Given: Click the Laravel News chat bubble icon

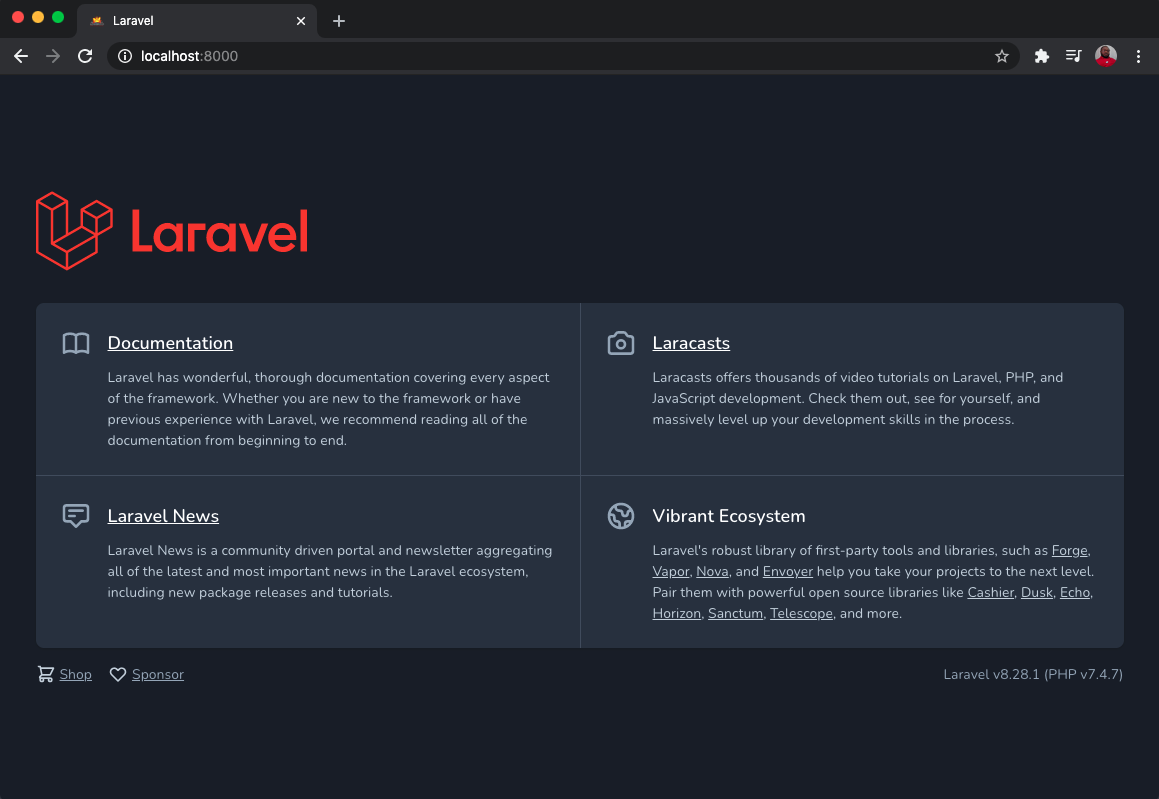Looking at the screenshot, I should pos(76,516).
